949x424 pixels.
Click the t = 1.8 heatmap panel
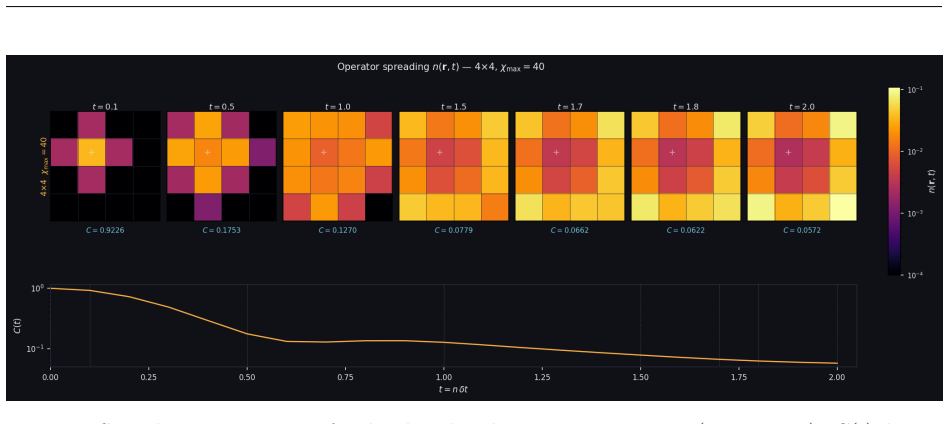click(x=686, y=166)
